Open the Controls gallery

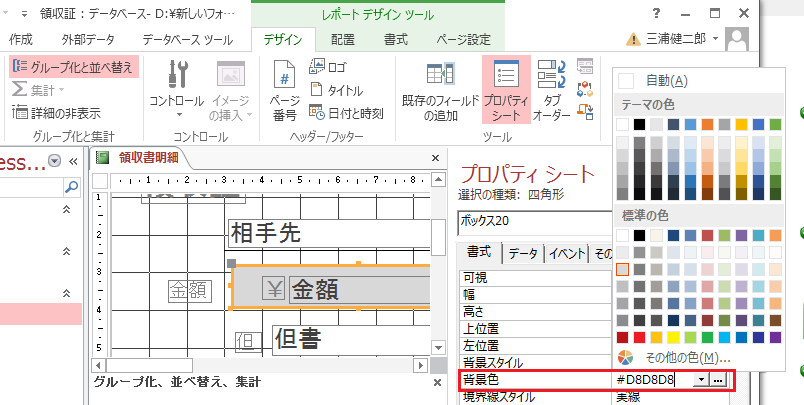[176, 90]
